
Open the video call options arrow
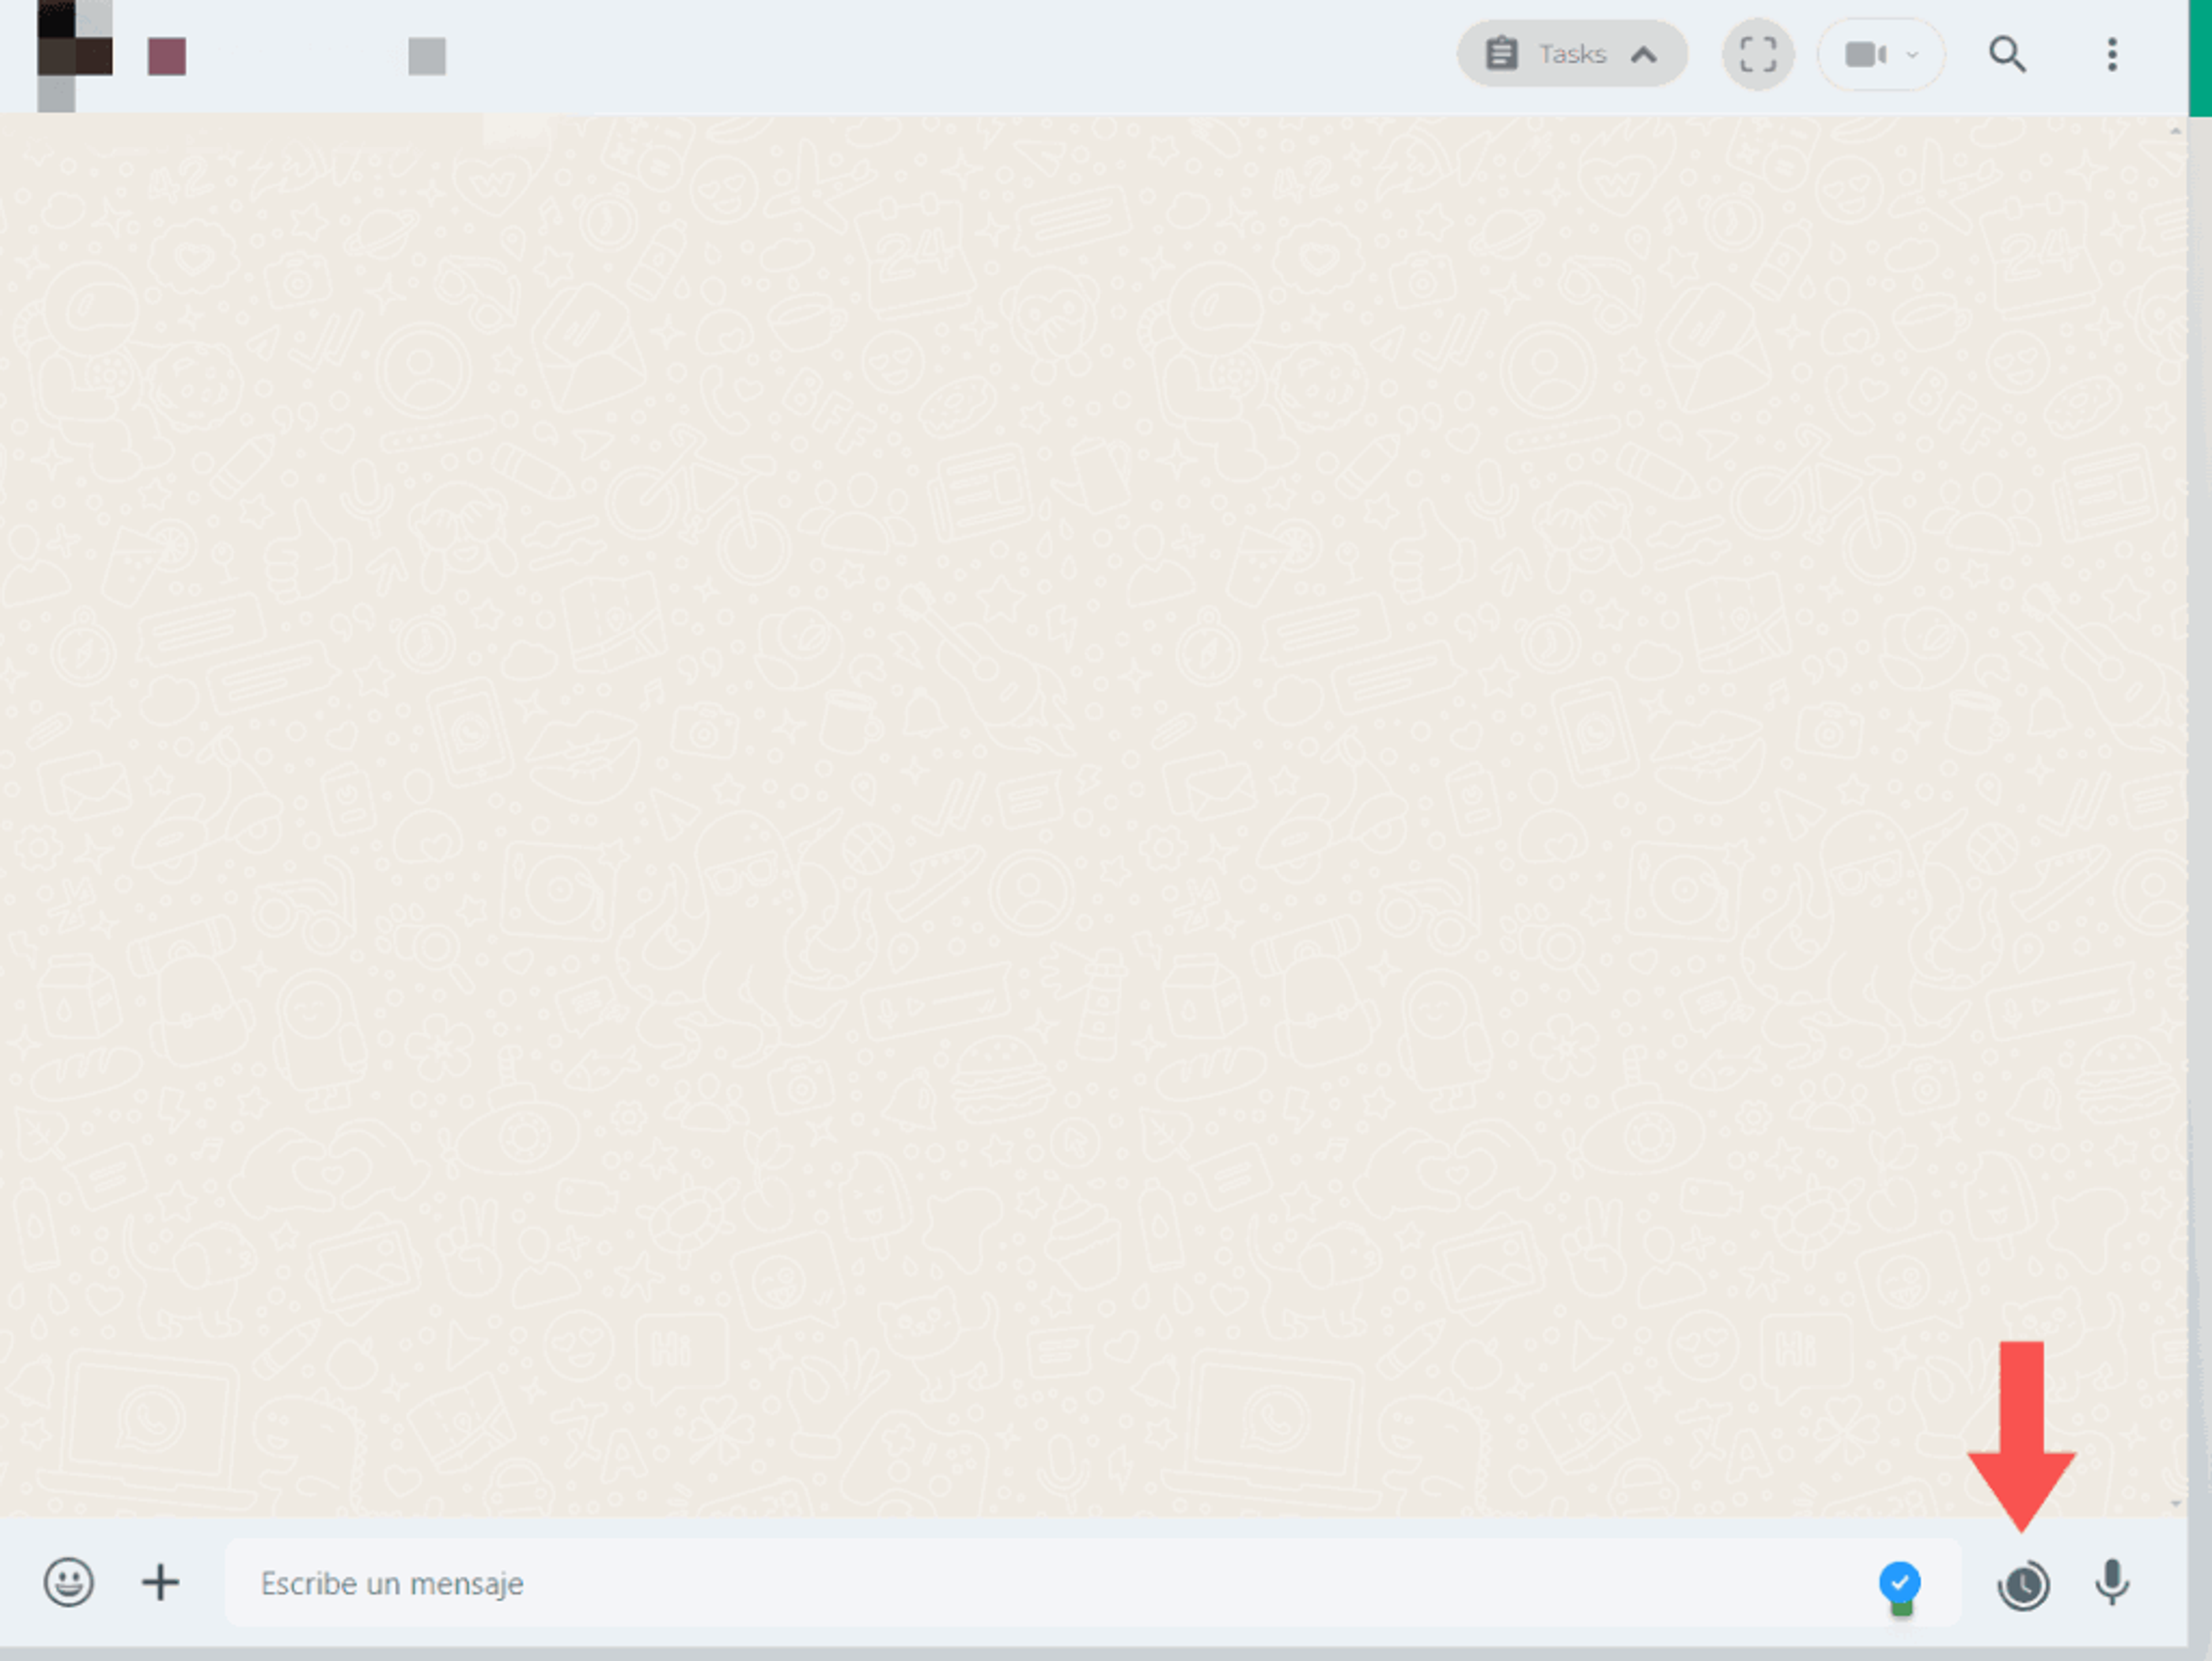(1912, 54)
